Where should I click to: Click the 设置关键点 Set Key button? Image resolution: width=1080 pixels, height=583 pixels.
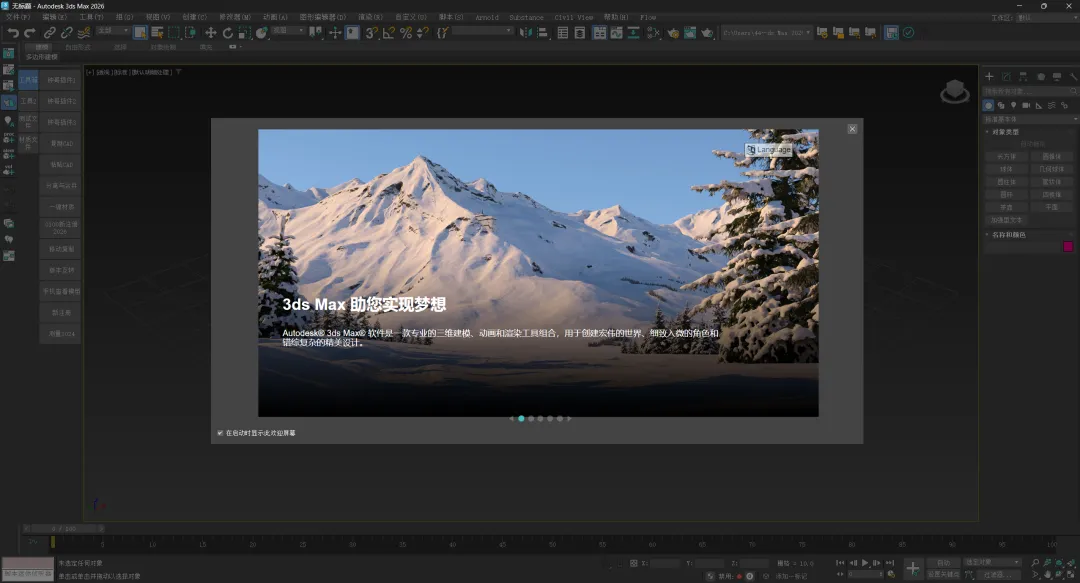[x=944, y=574]
